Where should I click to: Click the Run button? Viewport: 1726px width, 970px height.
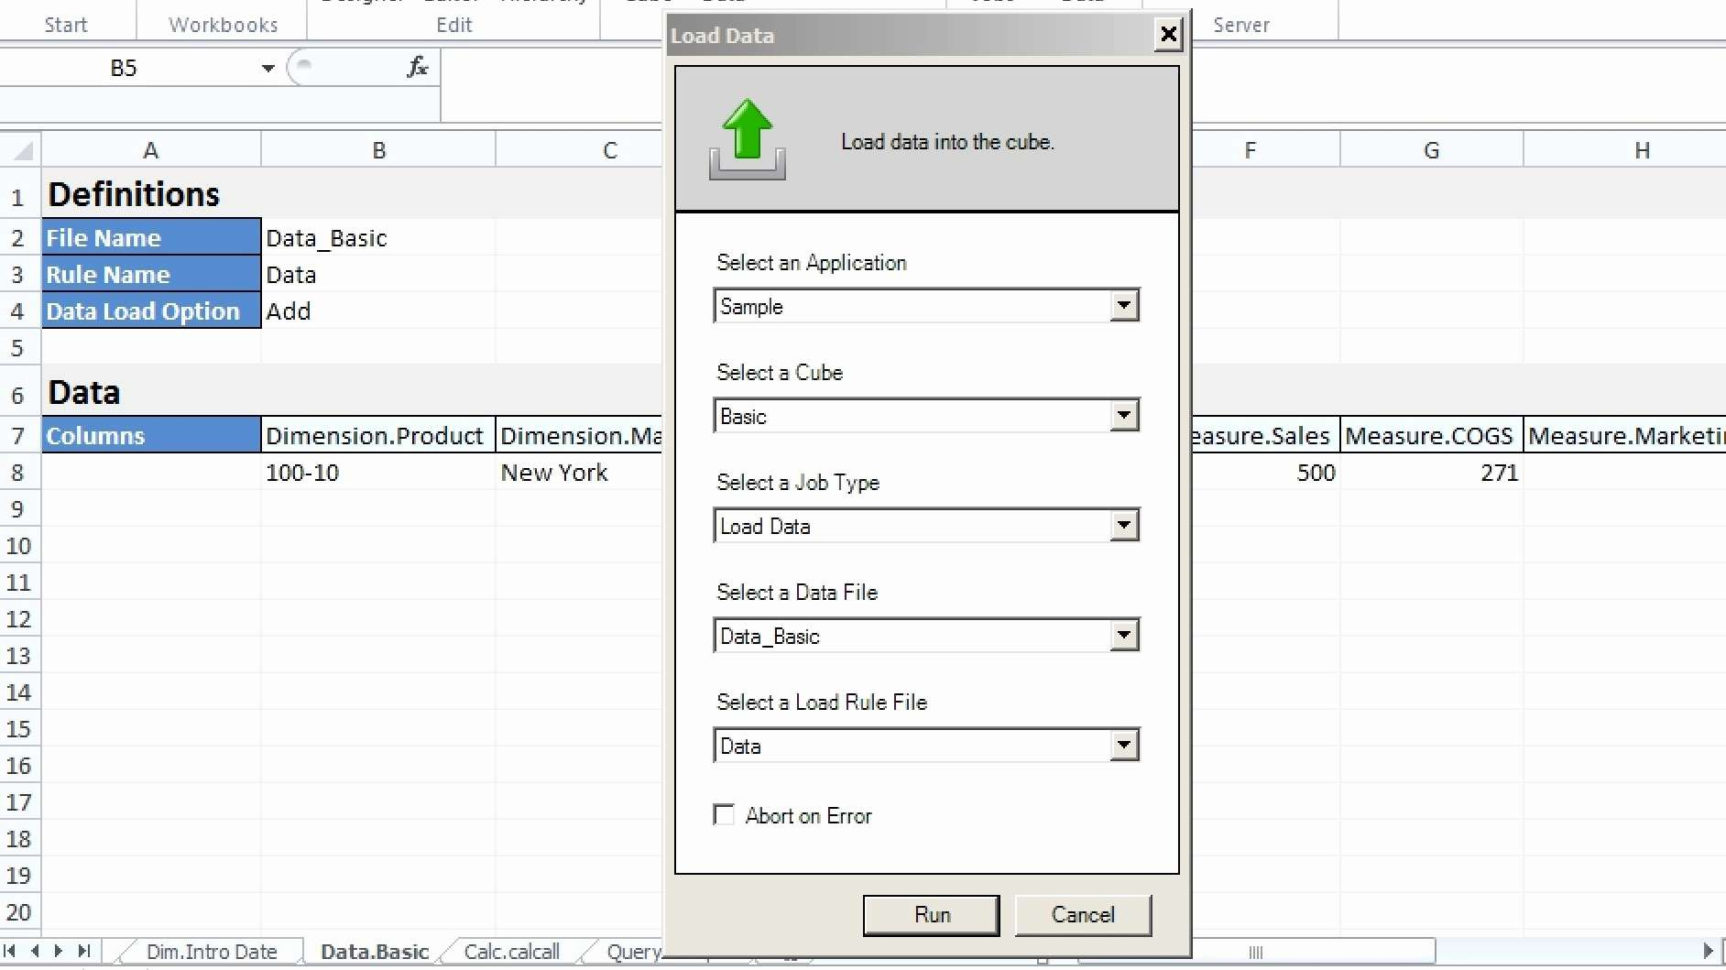point(930,914)
